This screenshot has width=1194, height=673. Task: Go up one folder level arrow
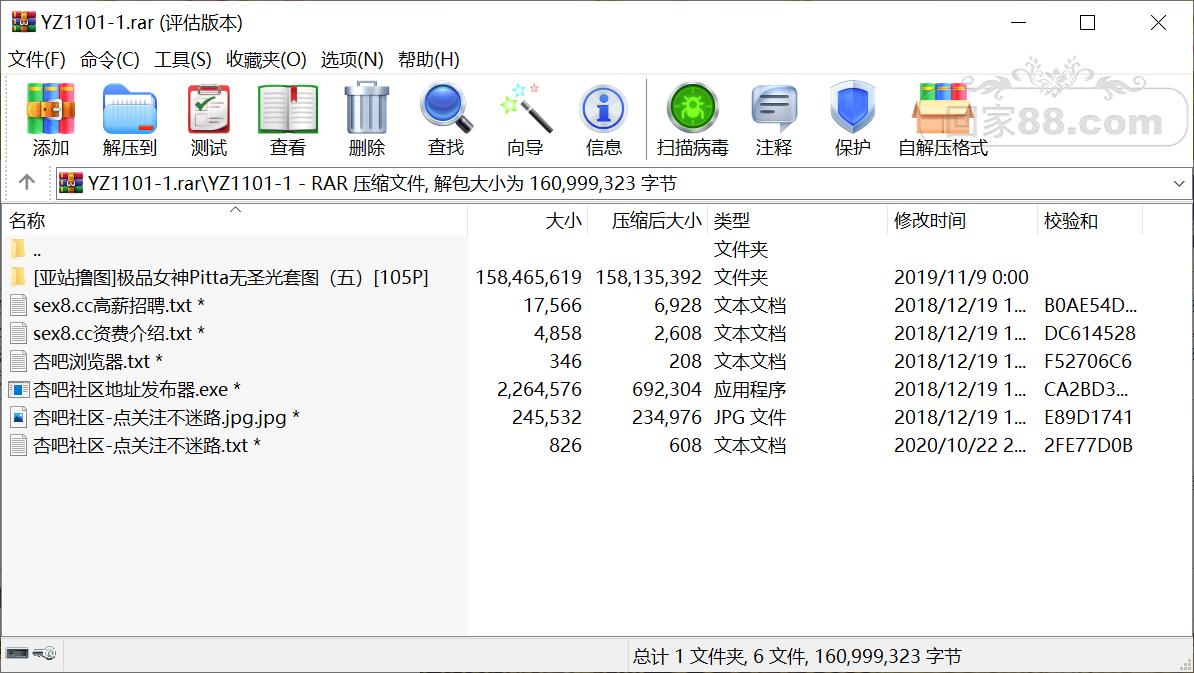tap(27, 182)
